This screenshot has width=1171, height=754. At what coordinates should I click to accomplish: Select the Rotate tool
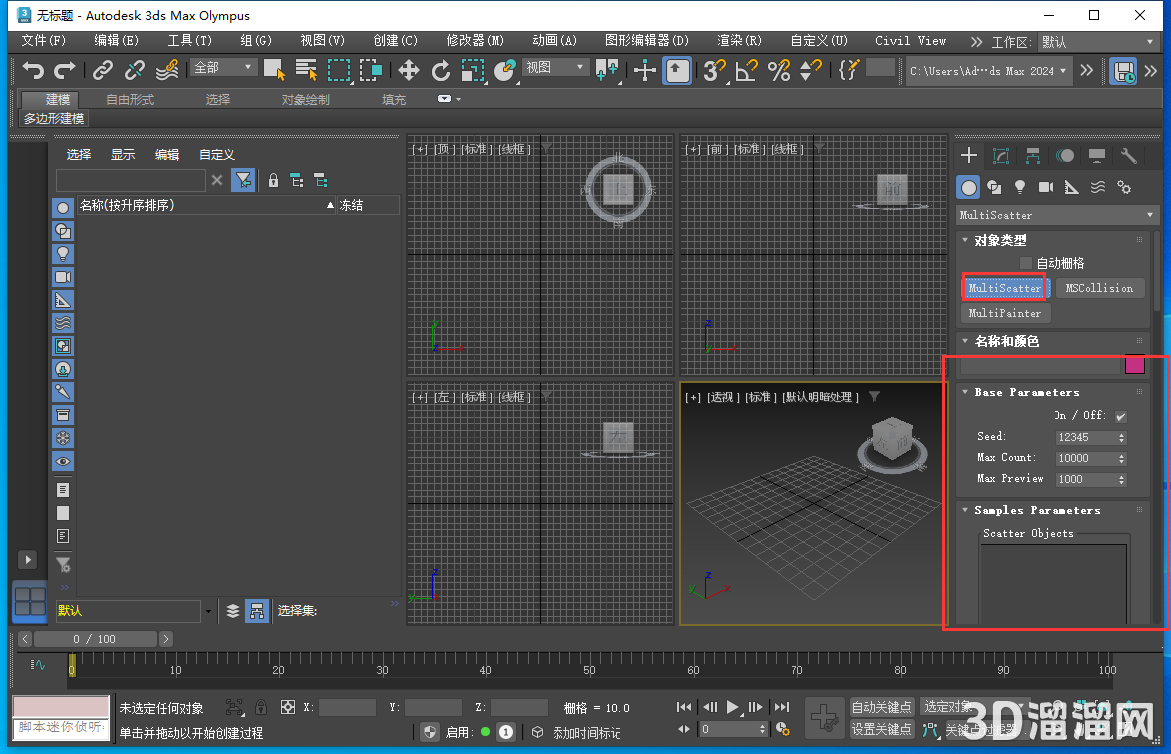pos(441,71)
